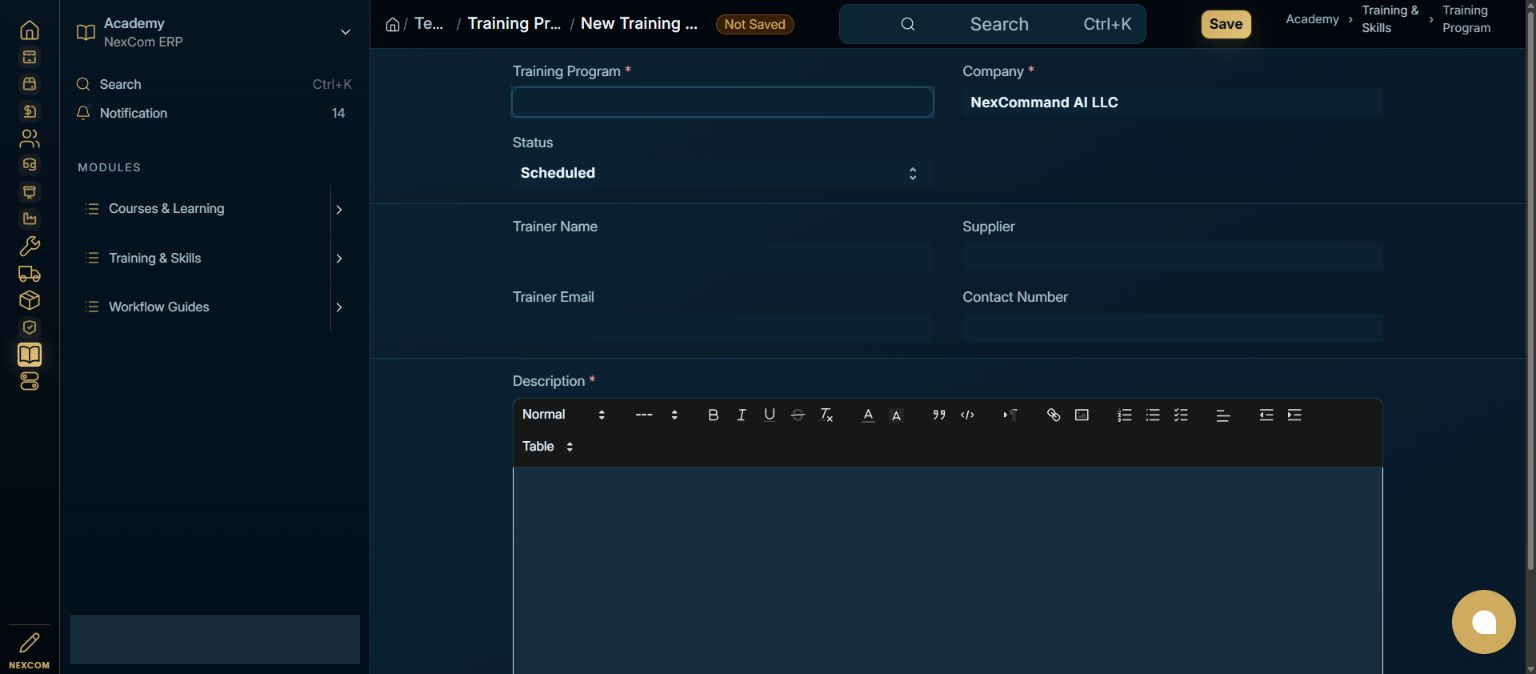Click Academy breadcrumb at top right
The image size is (1536, 674).
(x=1312, y=19)
